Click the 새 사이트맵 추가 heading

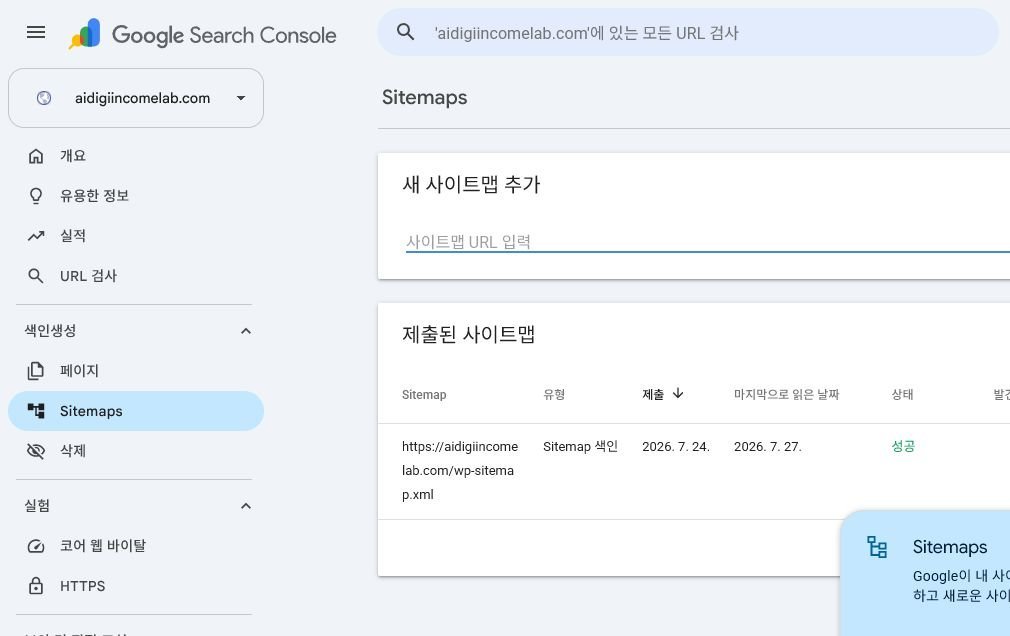coord(471,184)
